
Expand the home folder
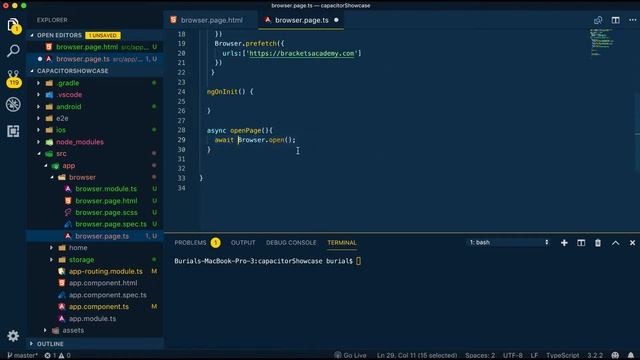(78, 248)
